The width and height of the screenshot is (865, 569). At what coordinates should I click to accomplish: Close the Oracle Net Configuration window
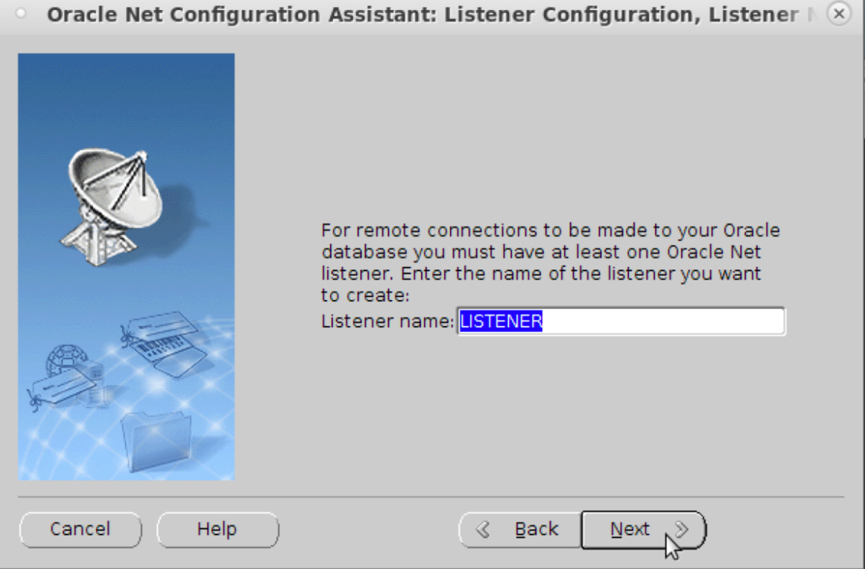(x=839, y=14)
